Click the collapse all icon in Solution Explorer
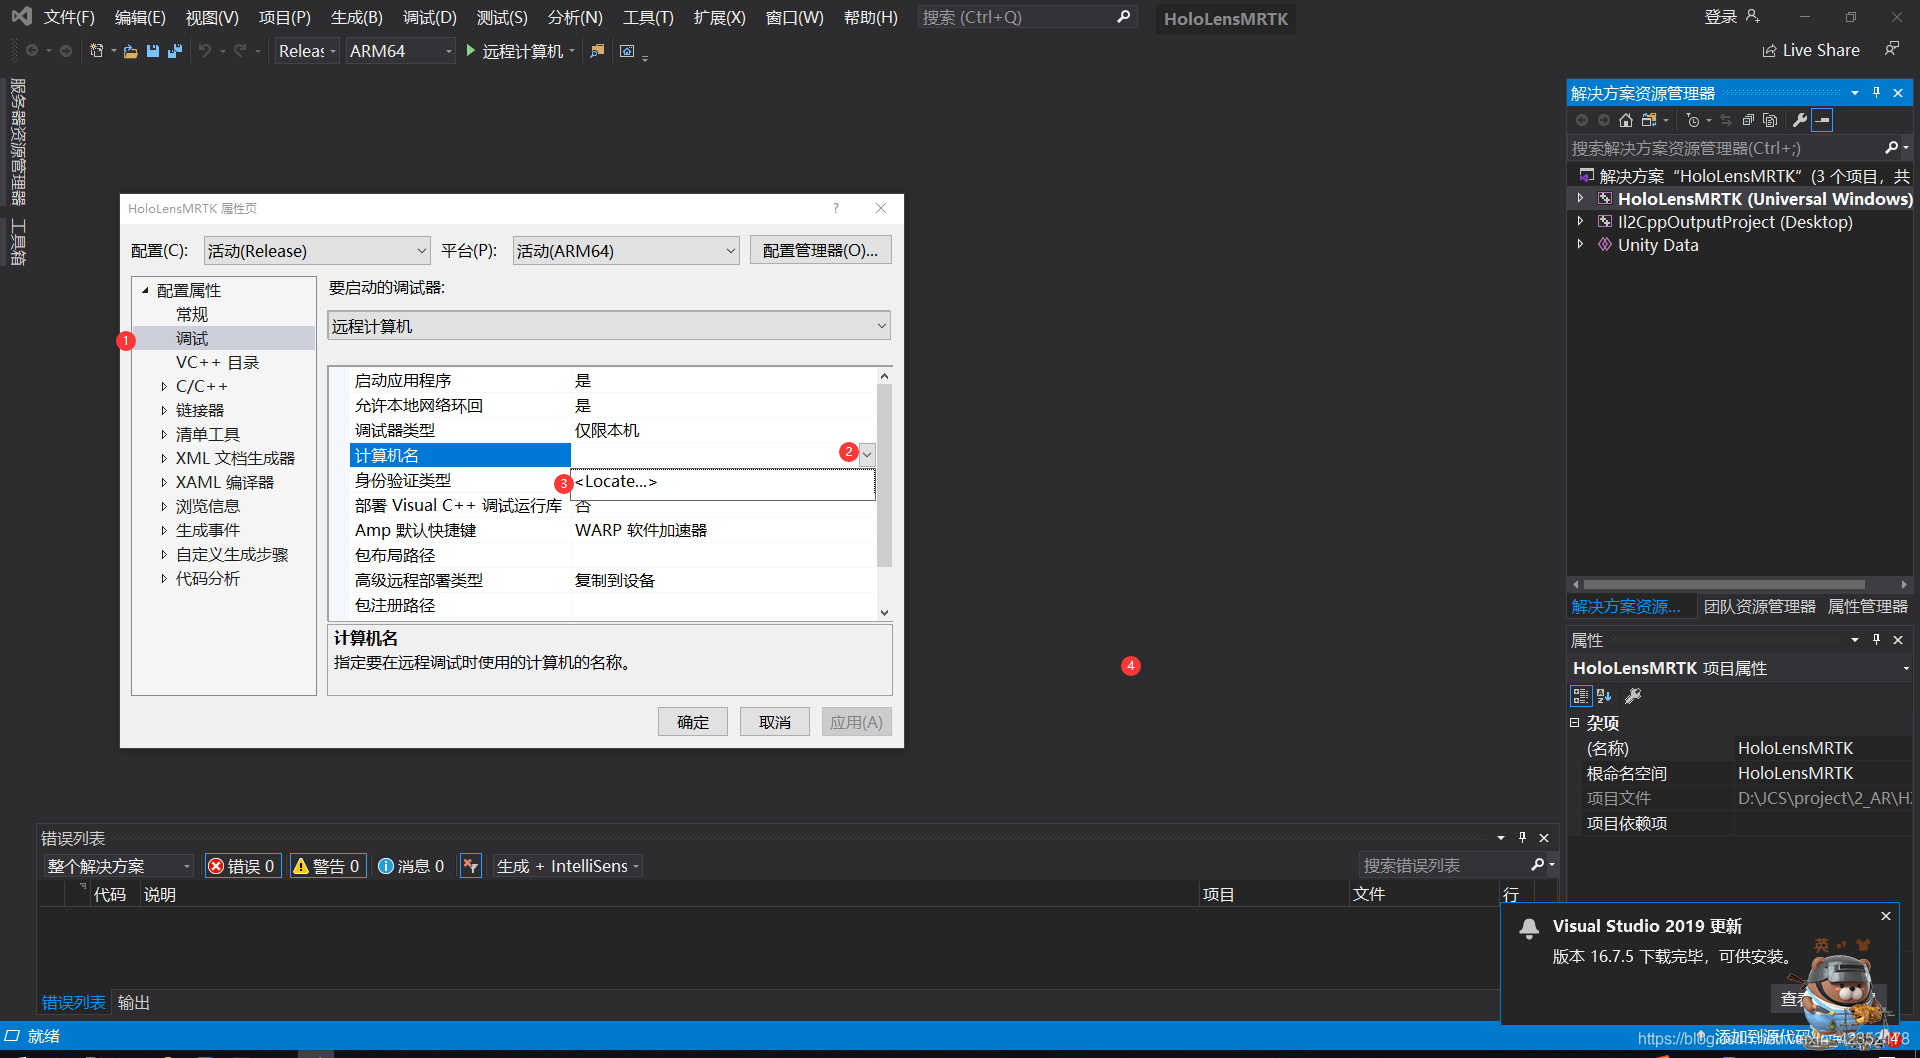The image size is (1920, 1058). (x=1748, y=120)
